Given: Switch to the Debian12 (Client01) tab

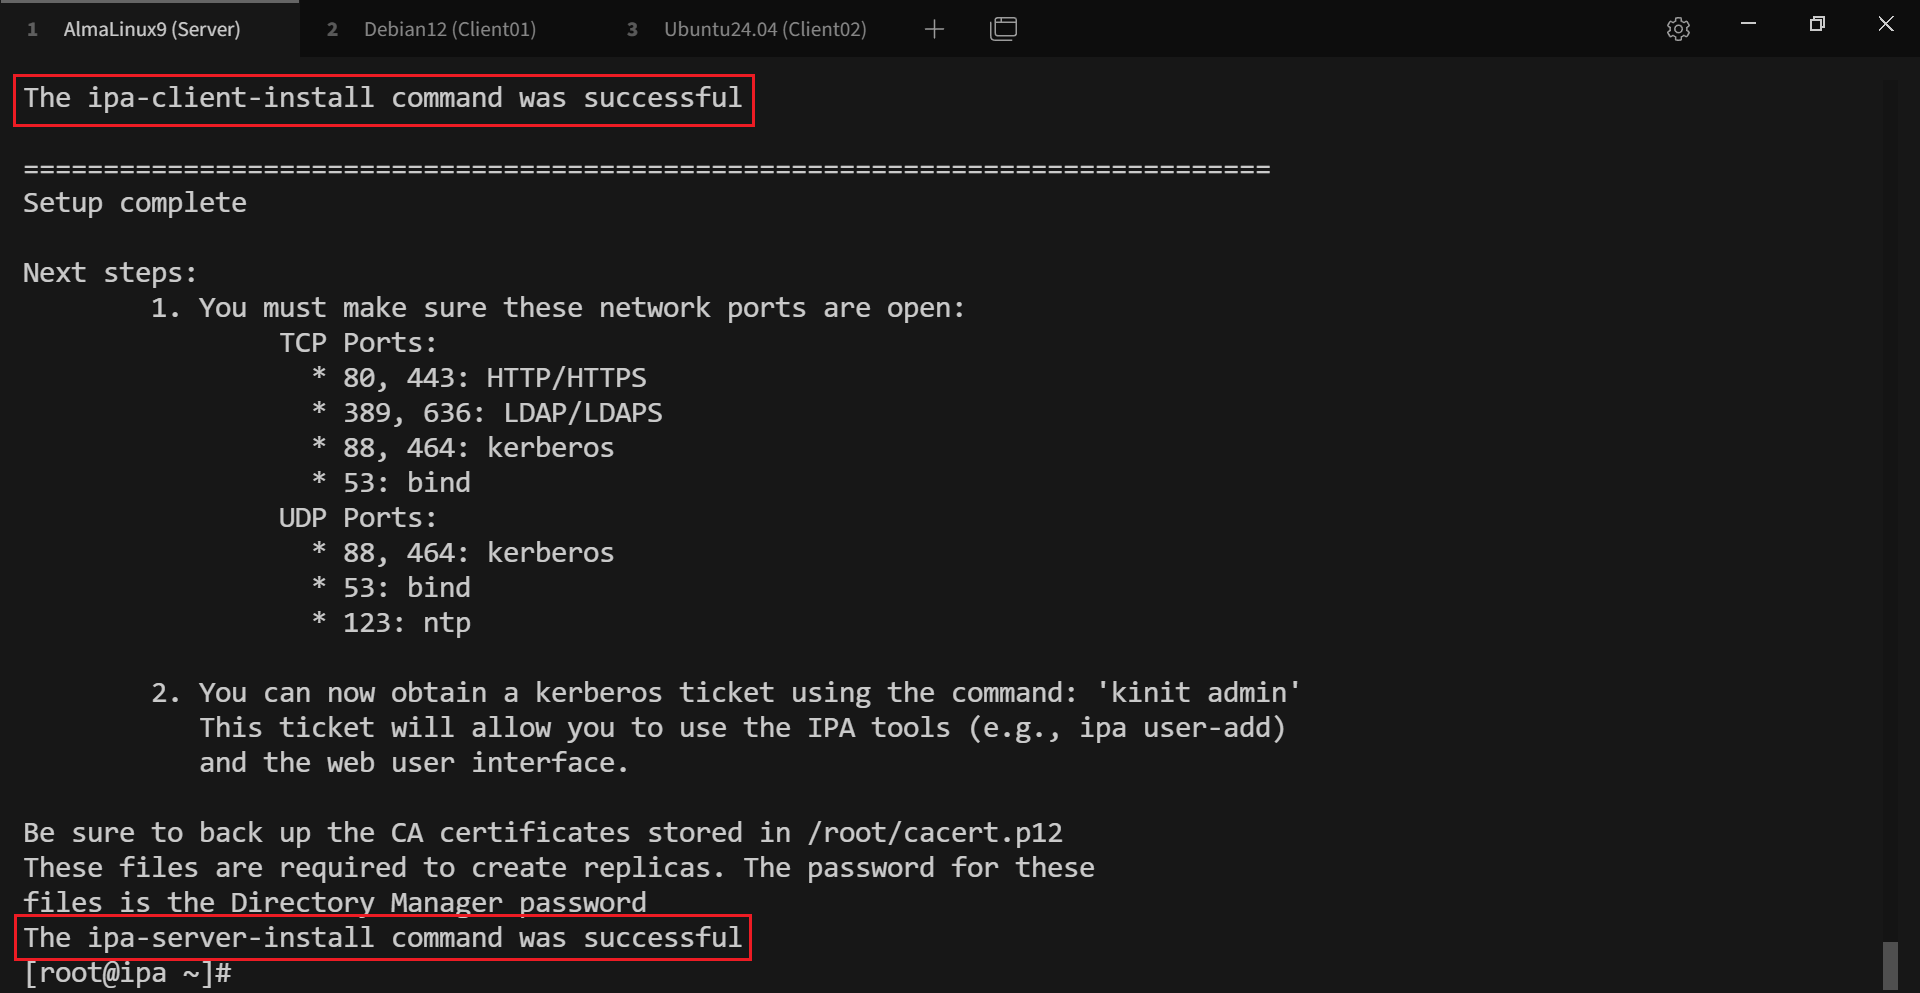Looking at the screenshot, I should (449, 29).
